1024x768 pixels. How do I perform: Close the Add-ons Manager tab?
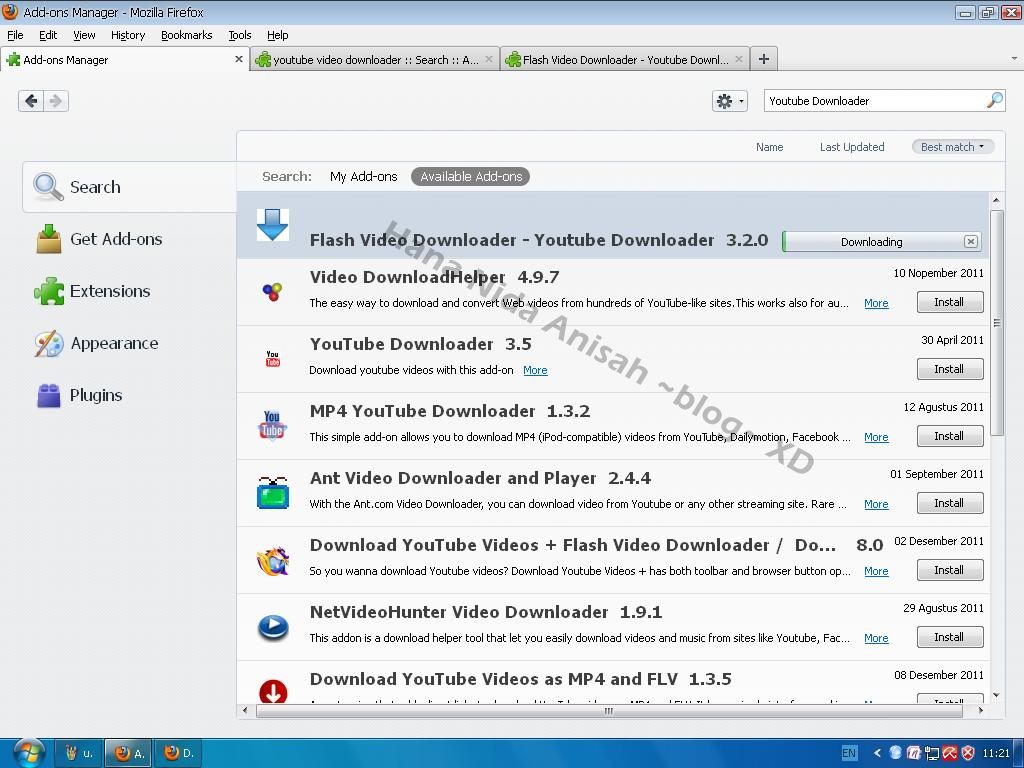[x=238, y=59]
